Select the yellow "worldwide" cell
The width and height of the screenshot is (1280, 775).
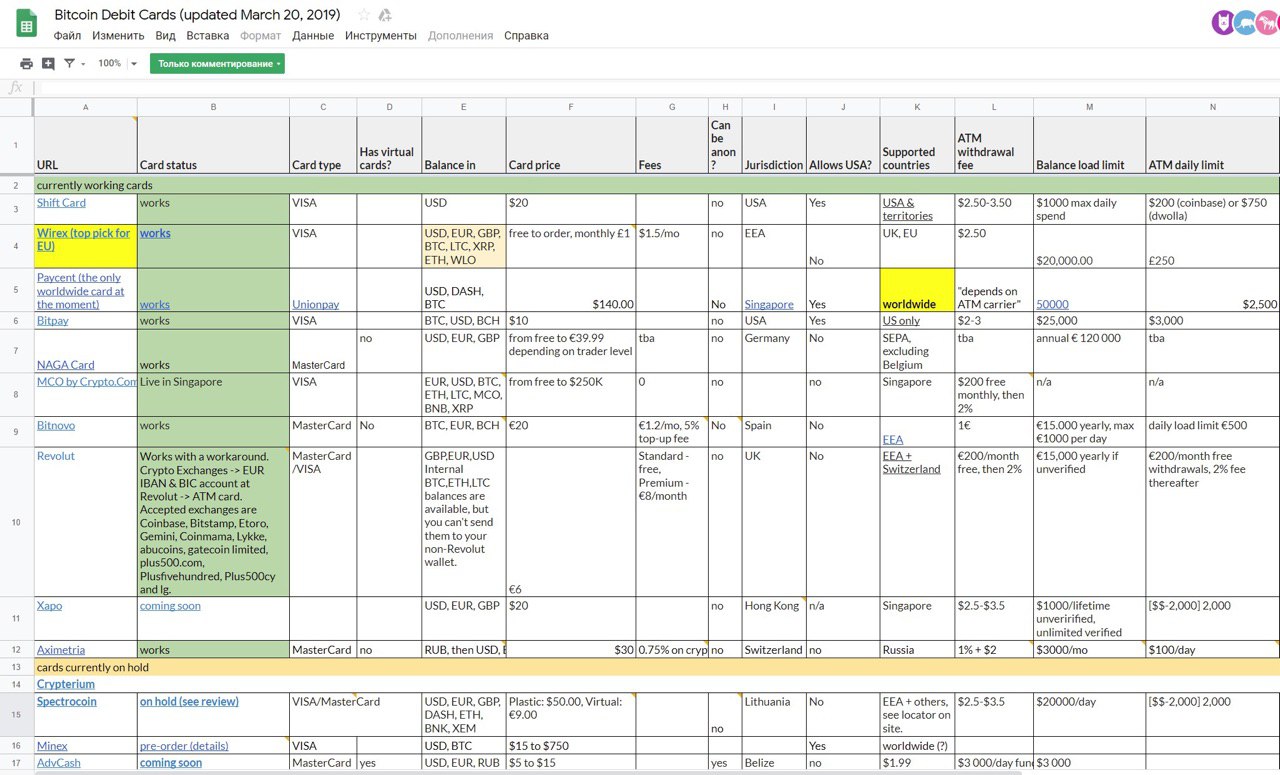pos(917,290)
